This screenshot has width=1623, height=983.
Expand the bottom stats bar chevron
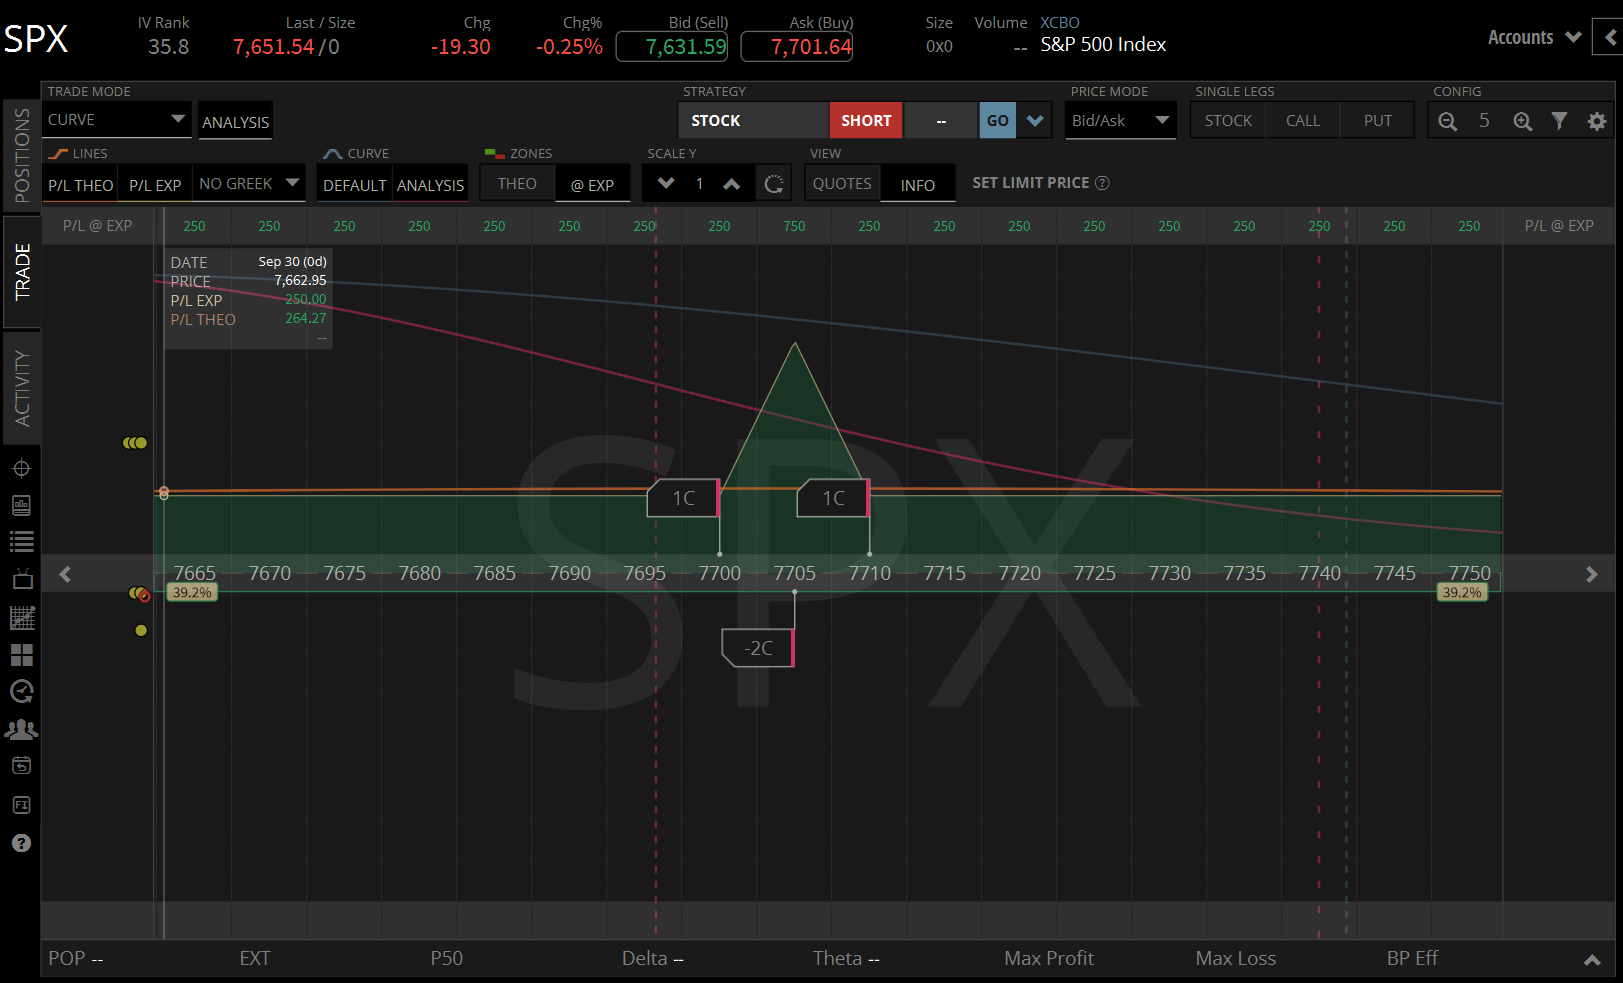coord(1592,960)
